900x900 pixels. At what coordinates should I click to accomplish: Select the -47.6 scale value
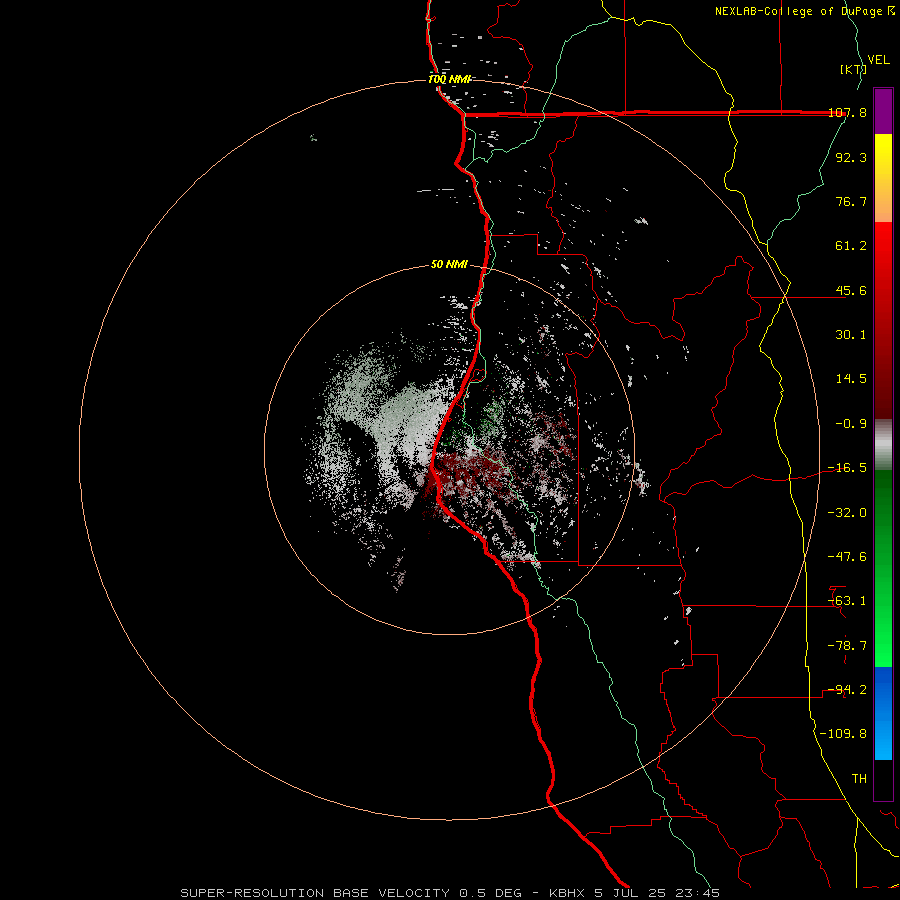tap(847, 557)
